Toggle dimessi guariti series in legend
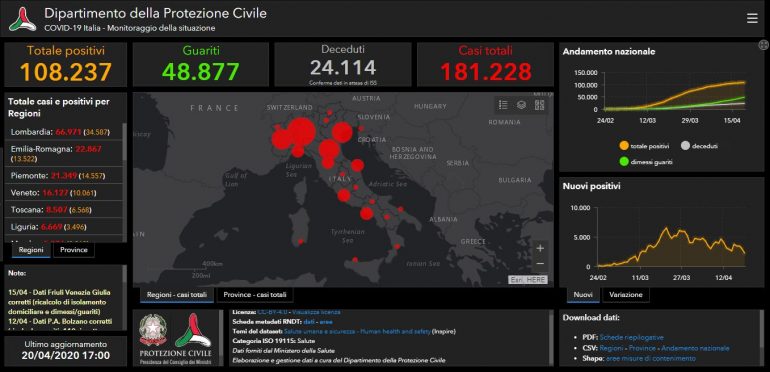The width and height of the screenshot is (770, 372). point(646,161)
